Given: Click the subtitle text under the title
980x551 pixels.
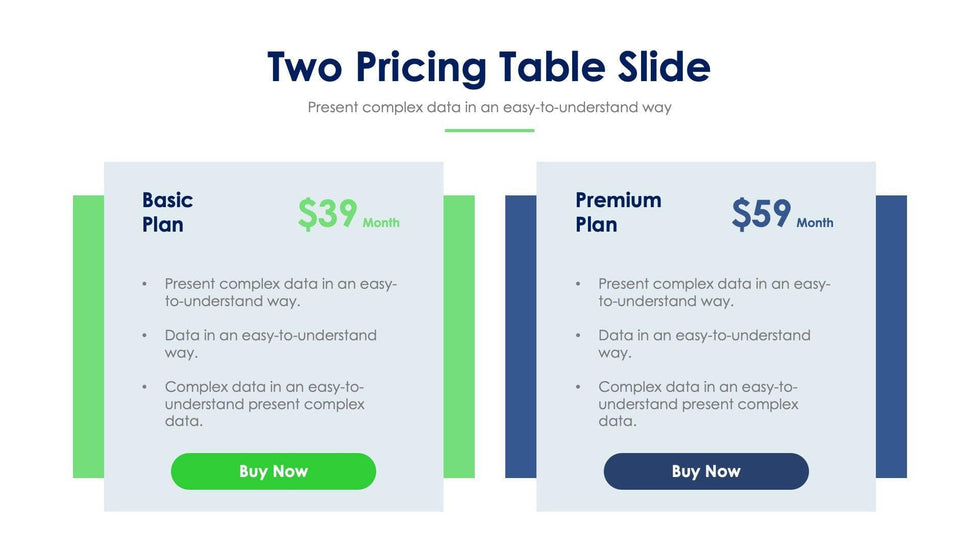Looking at the screenshot, I should pyautogui.click(x=489, y=107).
